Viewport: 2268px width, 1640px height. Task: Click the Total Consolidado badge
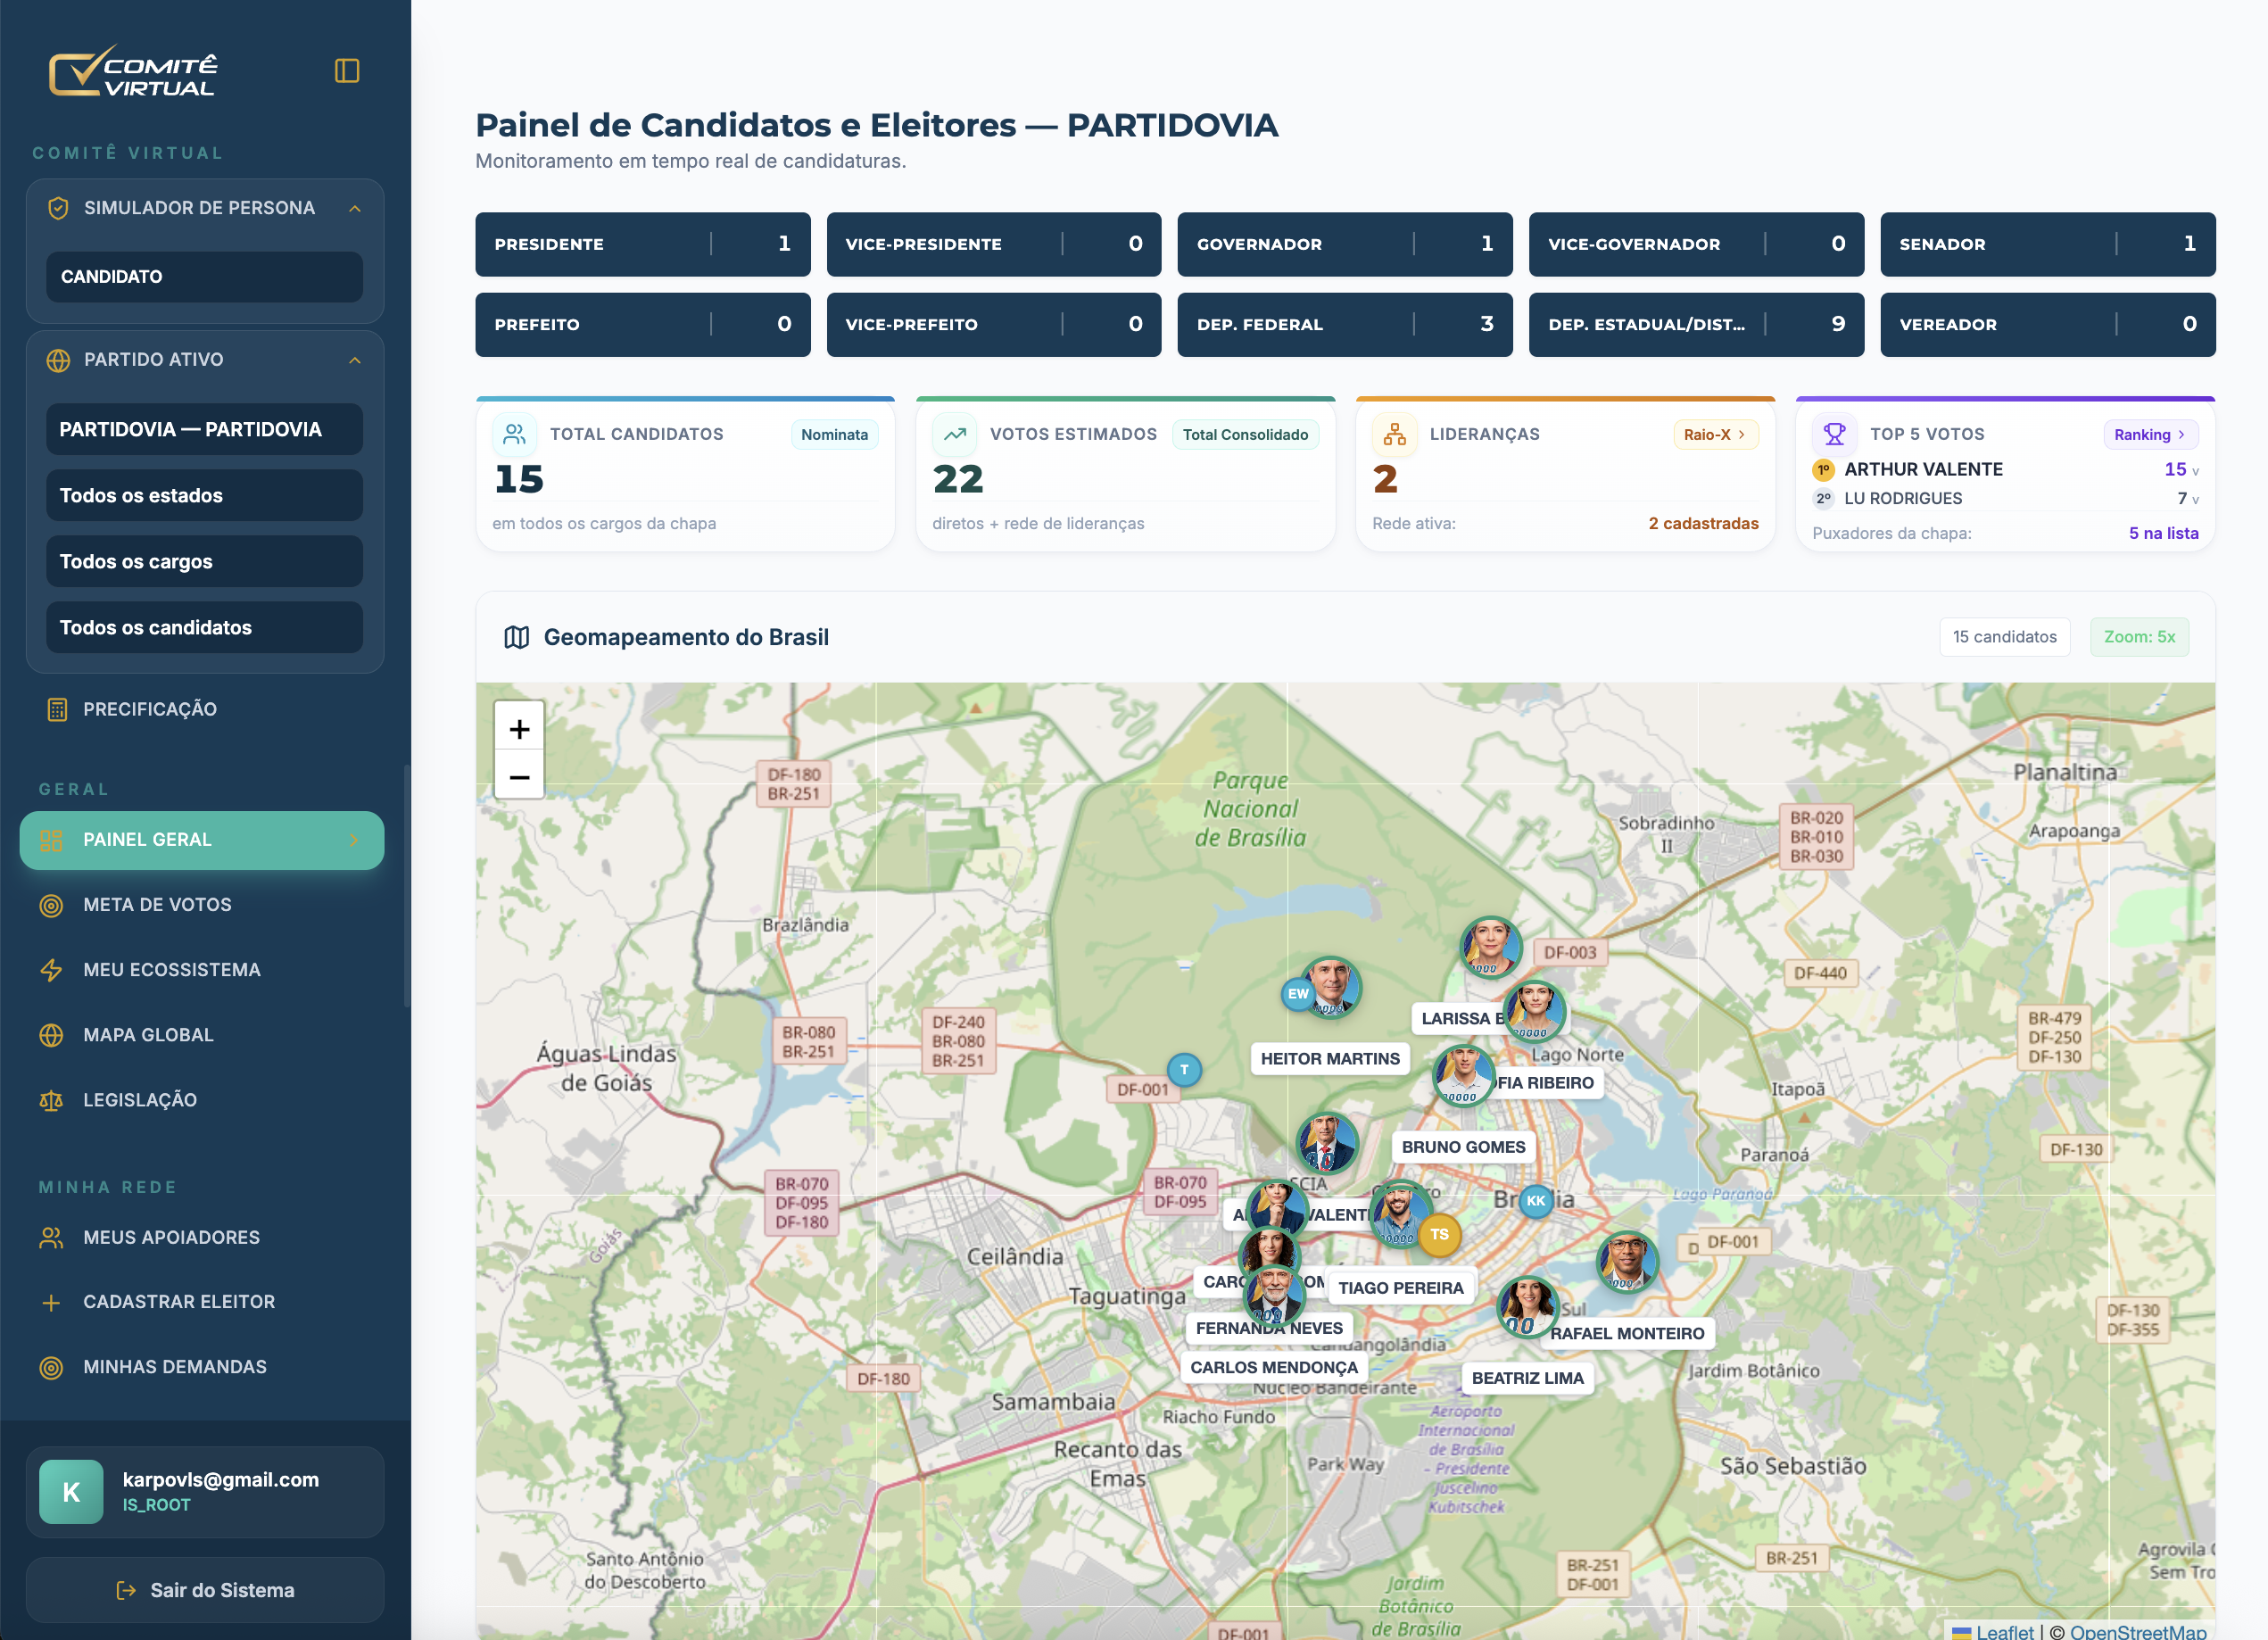coord(1245,435)
